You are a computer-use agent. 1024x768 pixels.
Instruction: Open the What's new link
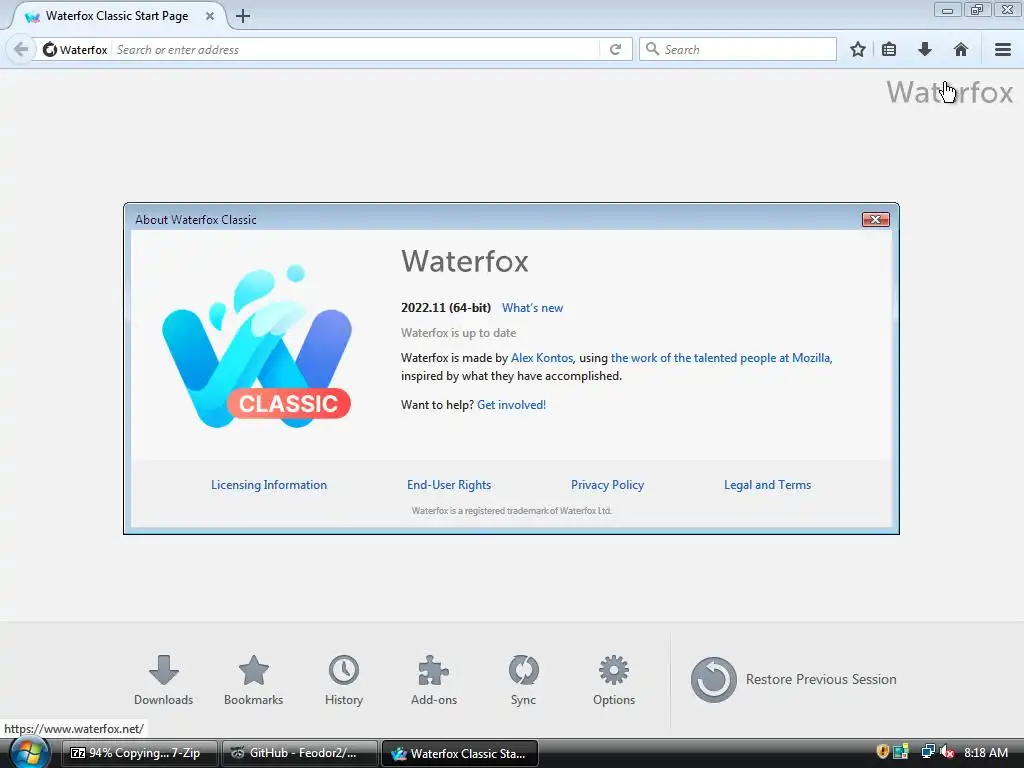[x=532, y=308]
